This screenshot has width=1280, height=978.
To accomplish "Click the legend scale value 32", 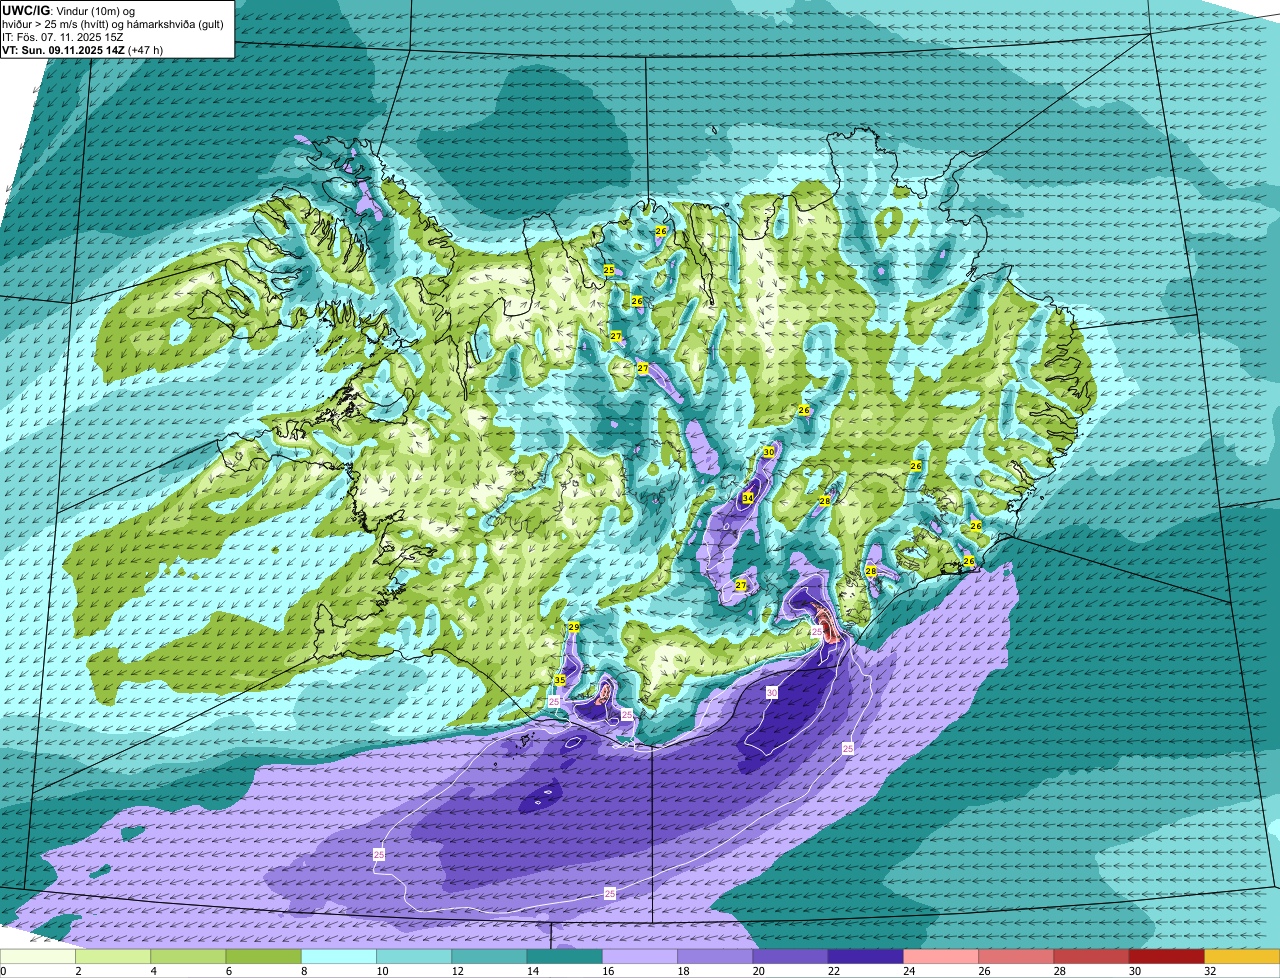I will tap(1210, 971).
